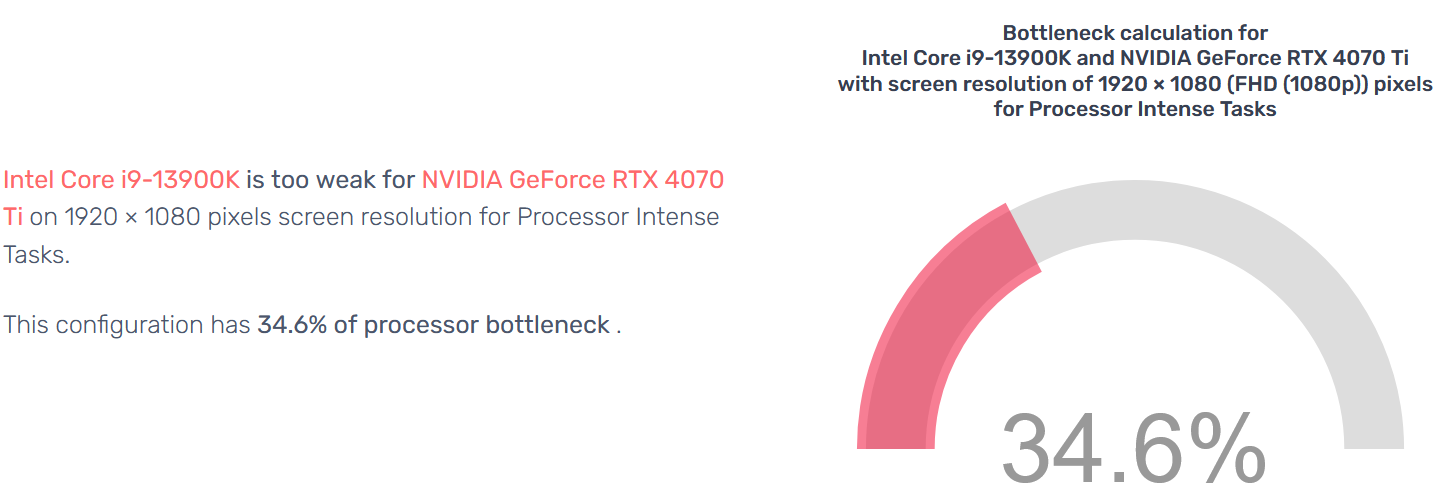Click the NVIDIA GeForce RTX 4070 link
Image resolution: width=1455 pixels, height=496 pixels.
point(572,180)
